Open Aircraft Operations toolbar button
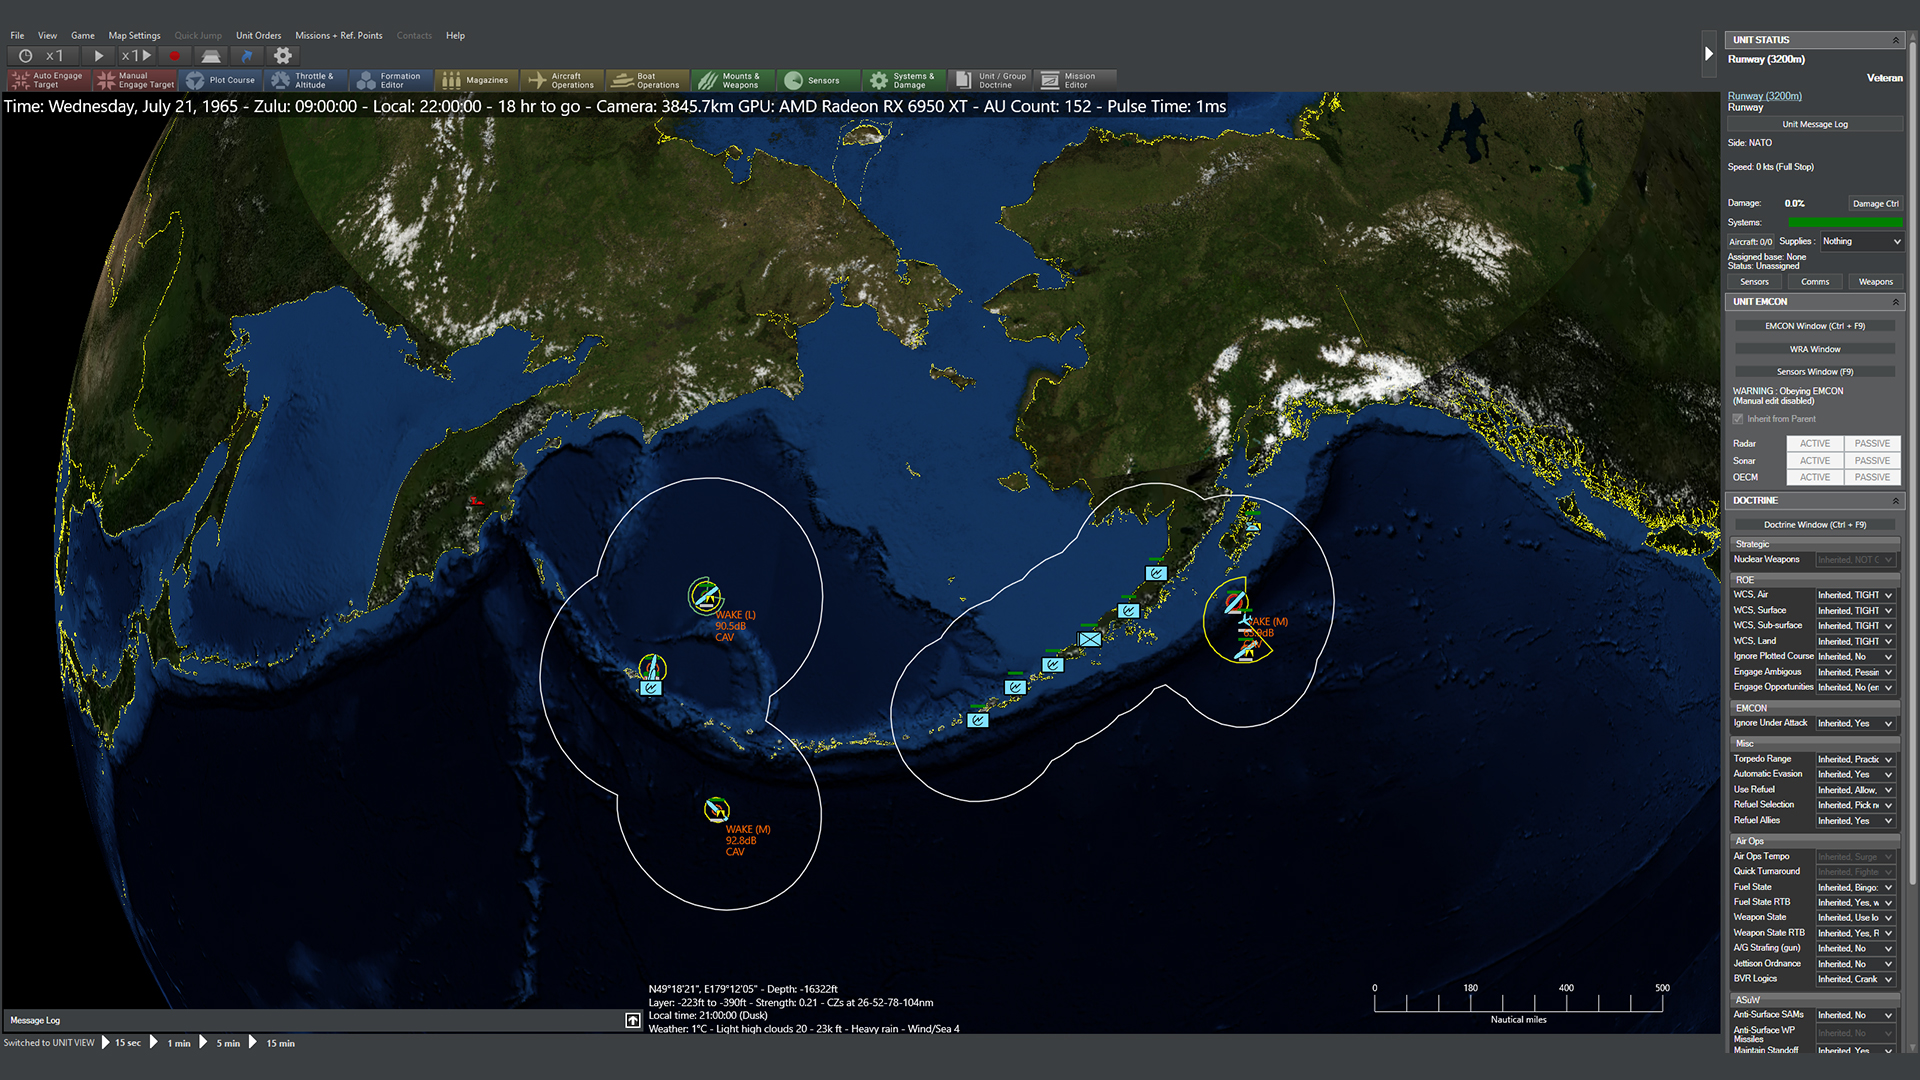Screen dimensions: 1920x1080 pyautogui.click(x=562, y=80)
